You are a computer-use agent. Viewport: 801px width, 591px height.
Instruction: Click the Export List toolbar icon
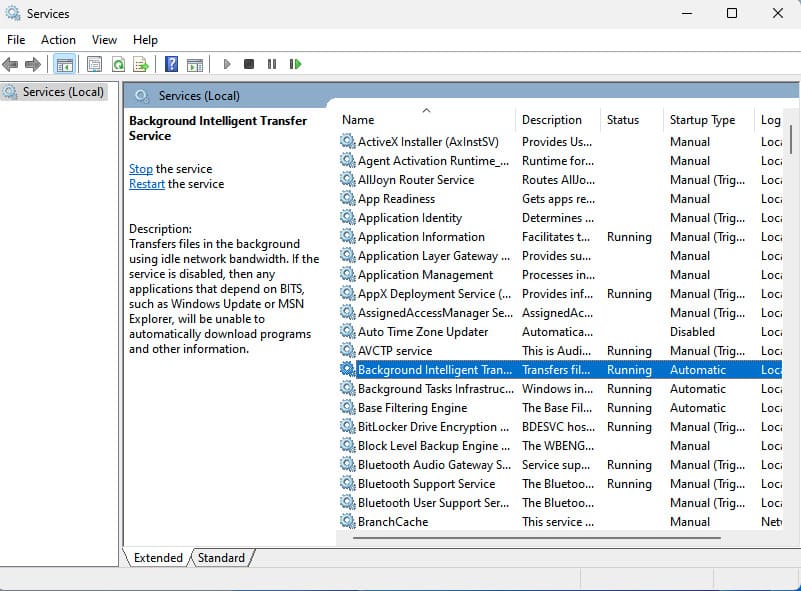point(141,64)
